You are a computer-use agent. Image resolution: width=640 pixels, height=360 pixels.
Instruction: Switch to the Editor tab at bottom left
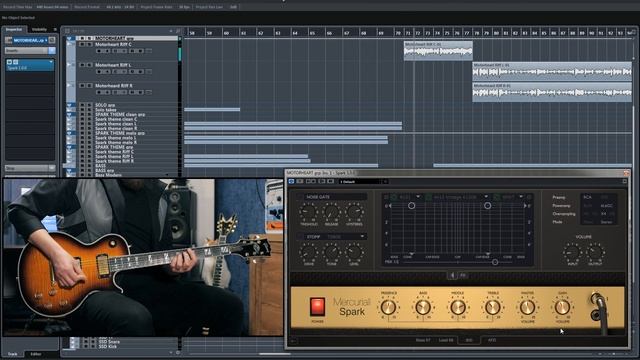(x=36, y=354)
